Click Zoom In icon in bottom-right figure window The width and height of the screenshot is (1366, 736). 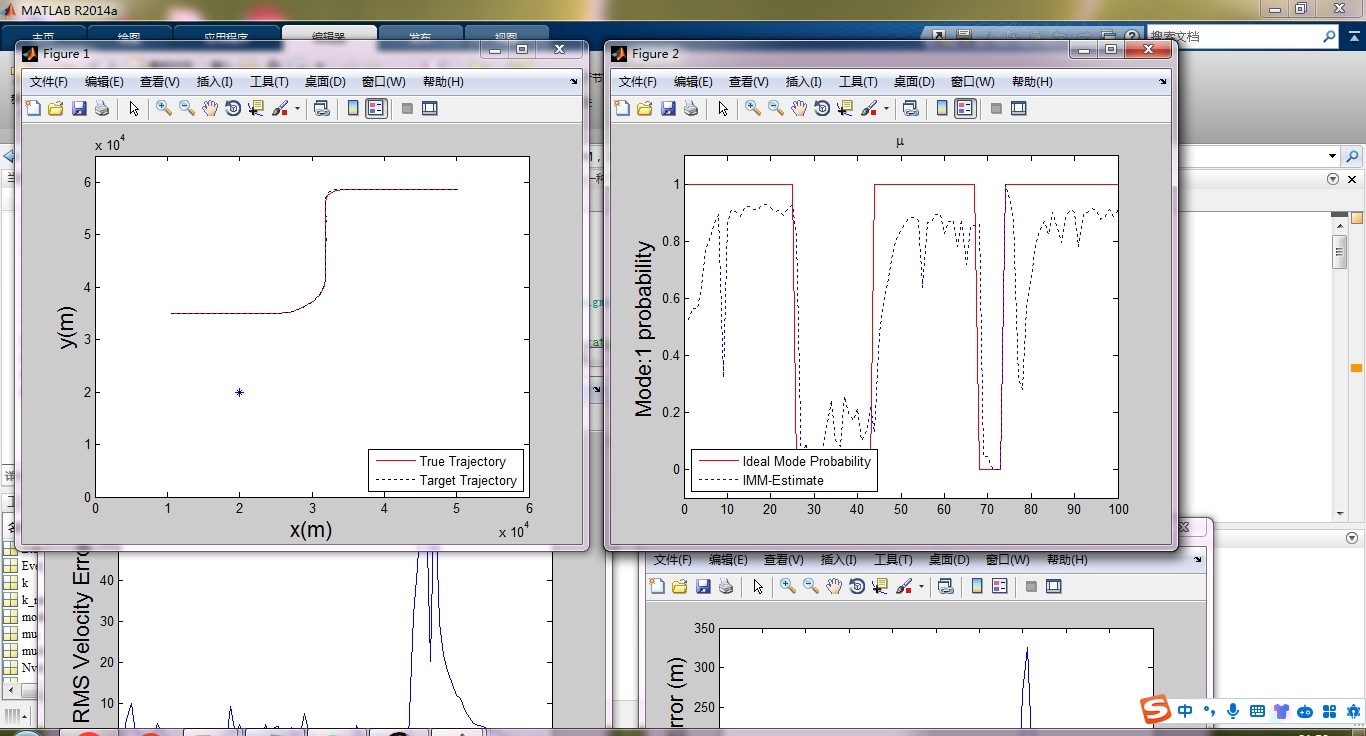click(788, 586)
